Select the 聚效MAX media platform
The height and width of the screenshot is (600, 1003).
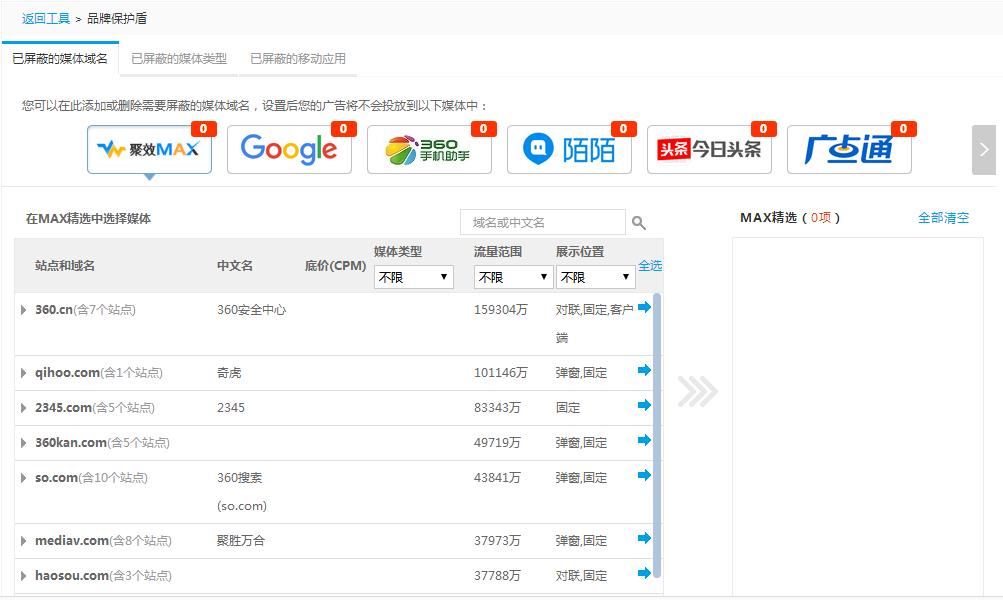(149, 150)
